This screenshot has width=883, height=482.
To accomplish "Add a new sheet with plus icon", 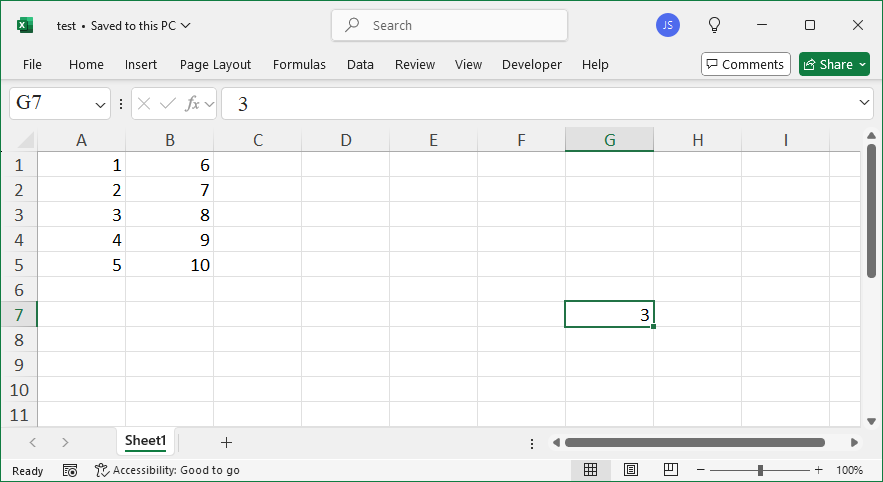I will (226, 443).
